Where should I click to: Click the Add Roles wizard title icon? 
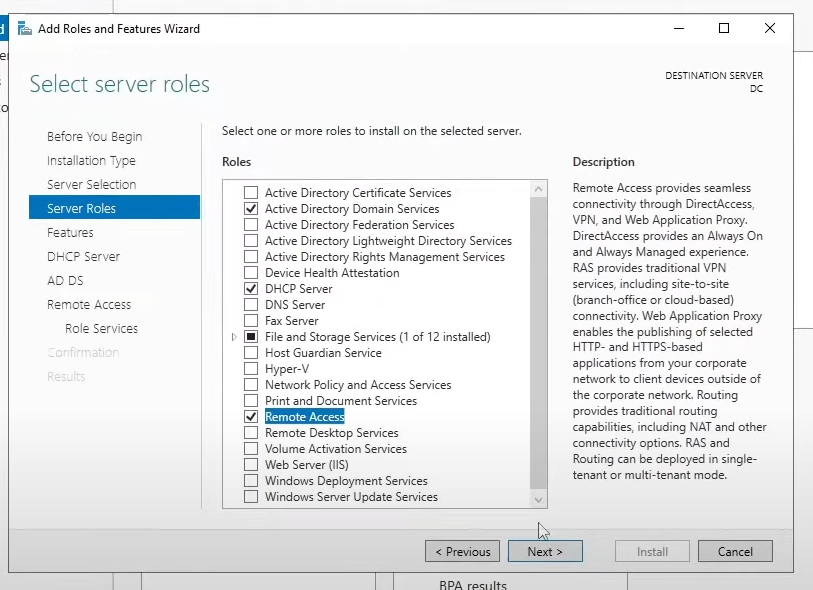tap(24, 29)
